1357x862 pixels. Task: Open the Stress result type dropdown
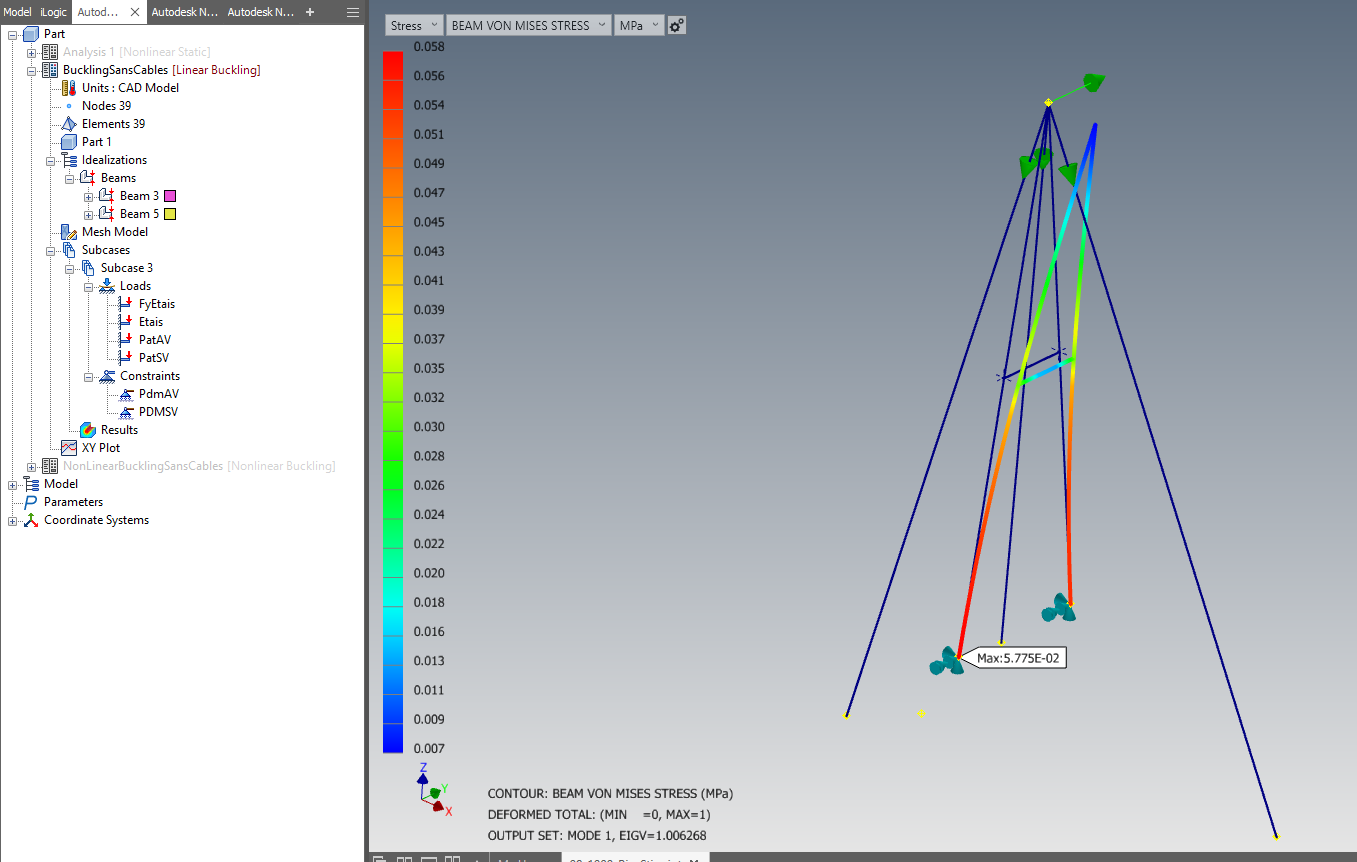point(414,25)
